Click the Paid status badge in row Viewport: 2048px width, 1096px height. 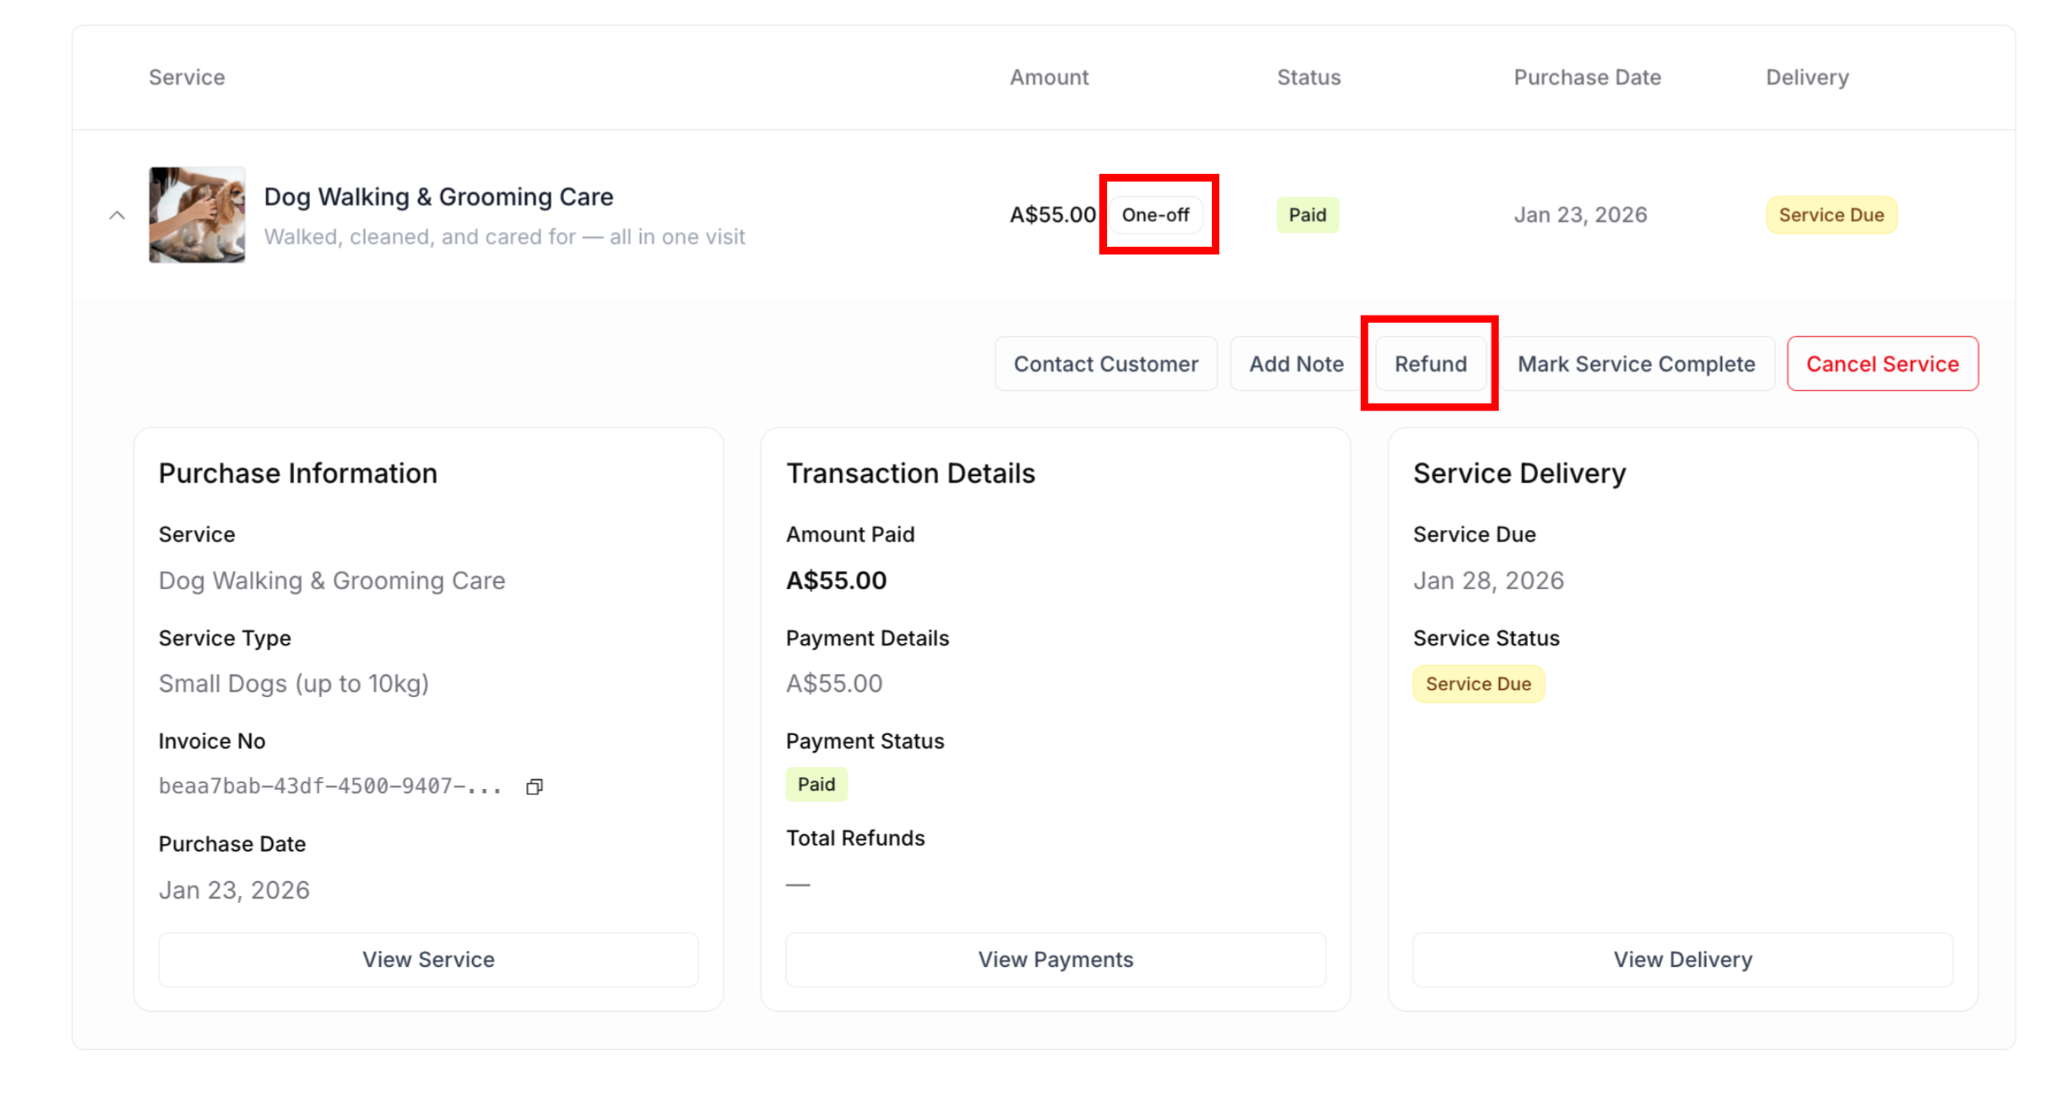(x=1307, y=215)
